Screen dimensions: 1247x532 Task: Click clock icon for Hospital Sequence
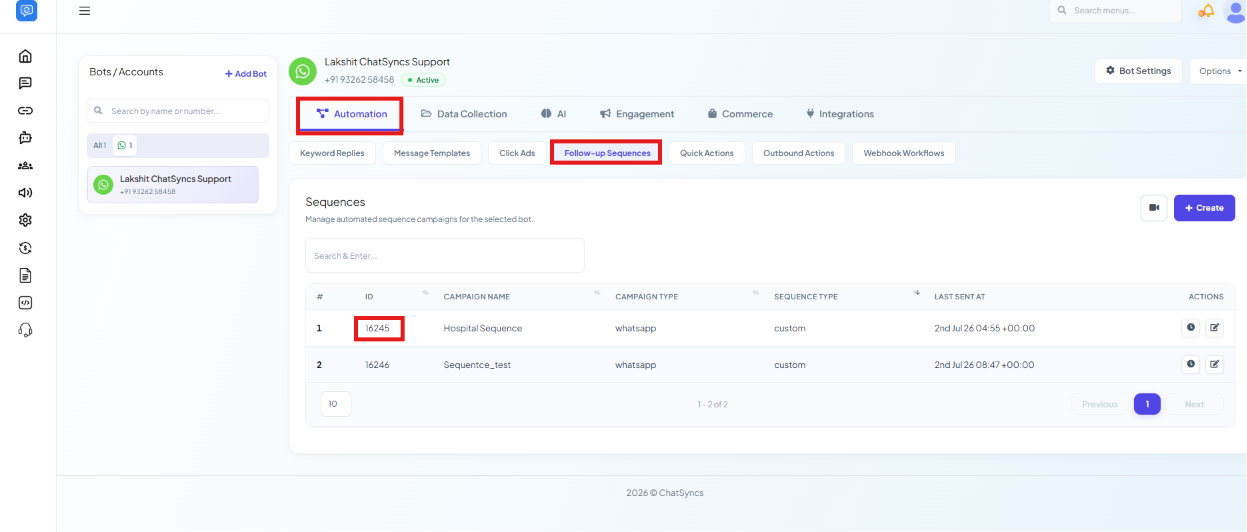tap(1191, 328)
